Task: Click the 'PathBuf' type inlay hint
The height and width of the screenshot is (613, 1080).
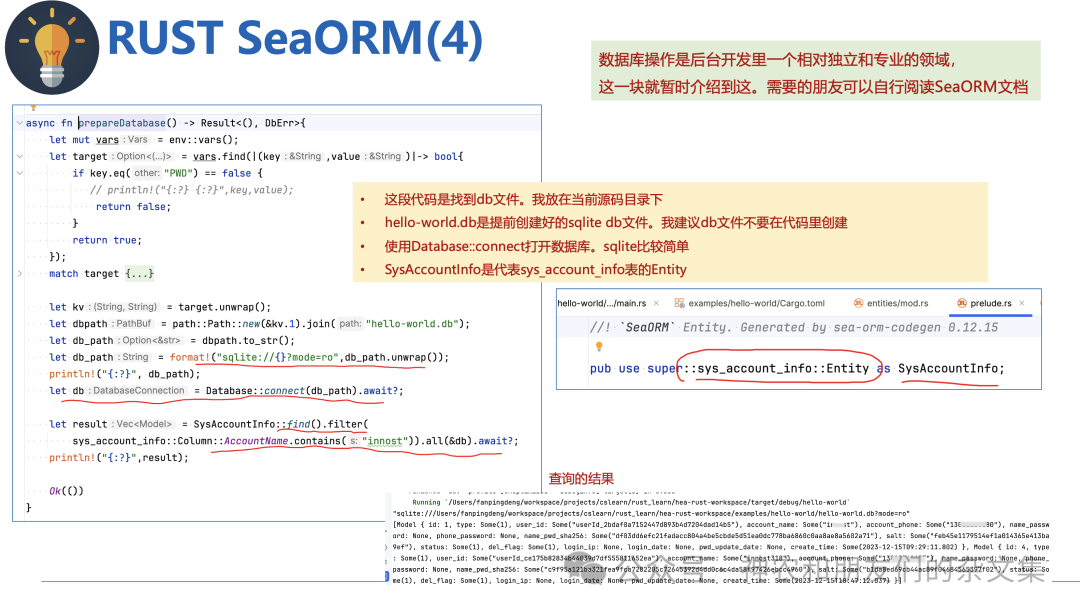Action: pyautogui.click(x=132, y=324)
